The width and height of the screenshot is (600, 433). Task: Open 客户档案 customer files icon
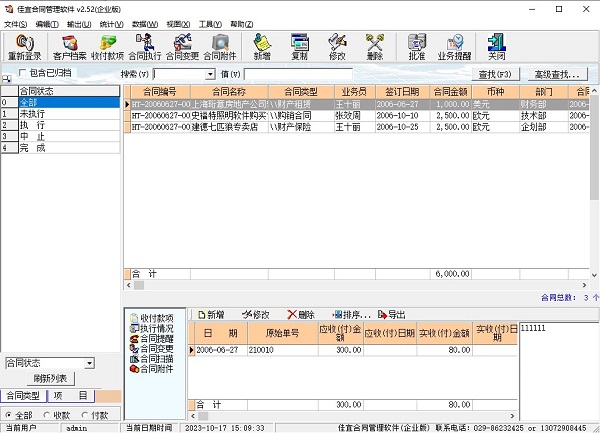(69, 46)
